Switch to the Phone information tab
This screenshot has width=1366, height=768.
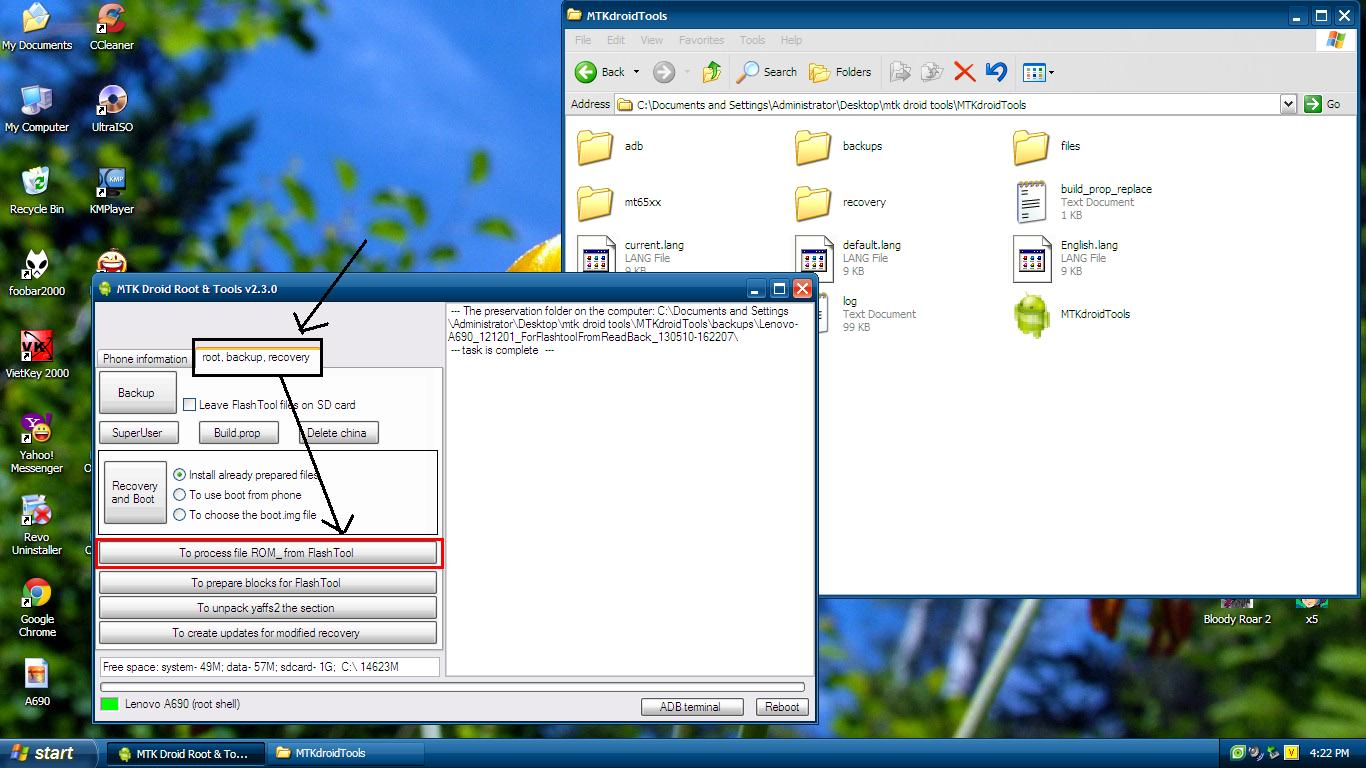pyautogui.click(x=145, y=359)
